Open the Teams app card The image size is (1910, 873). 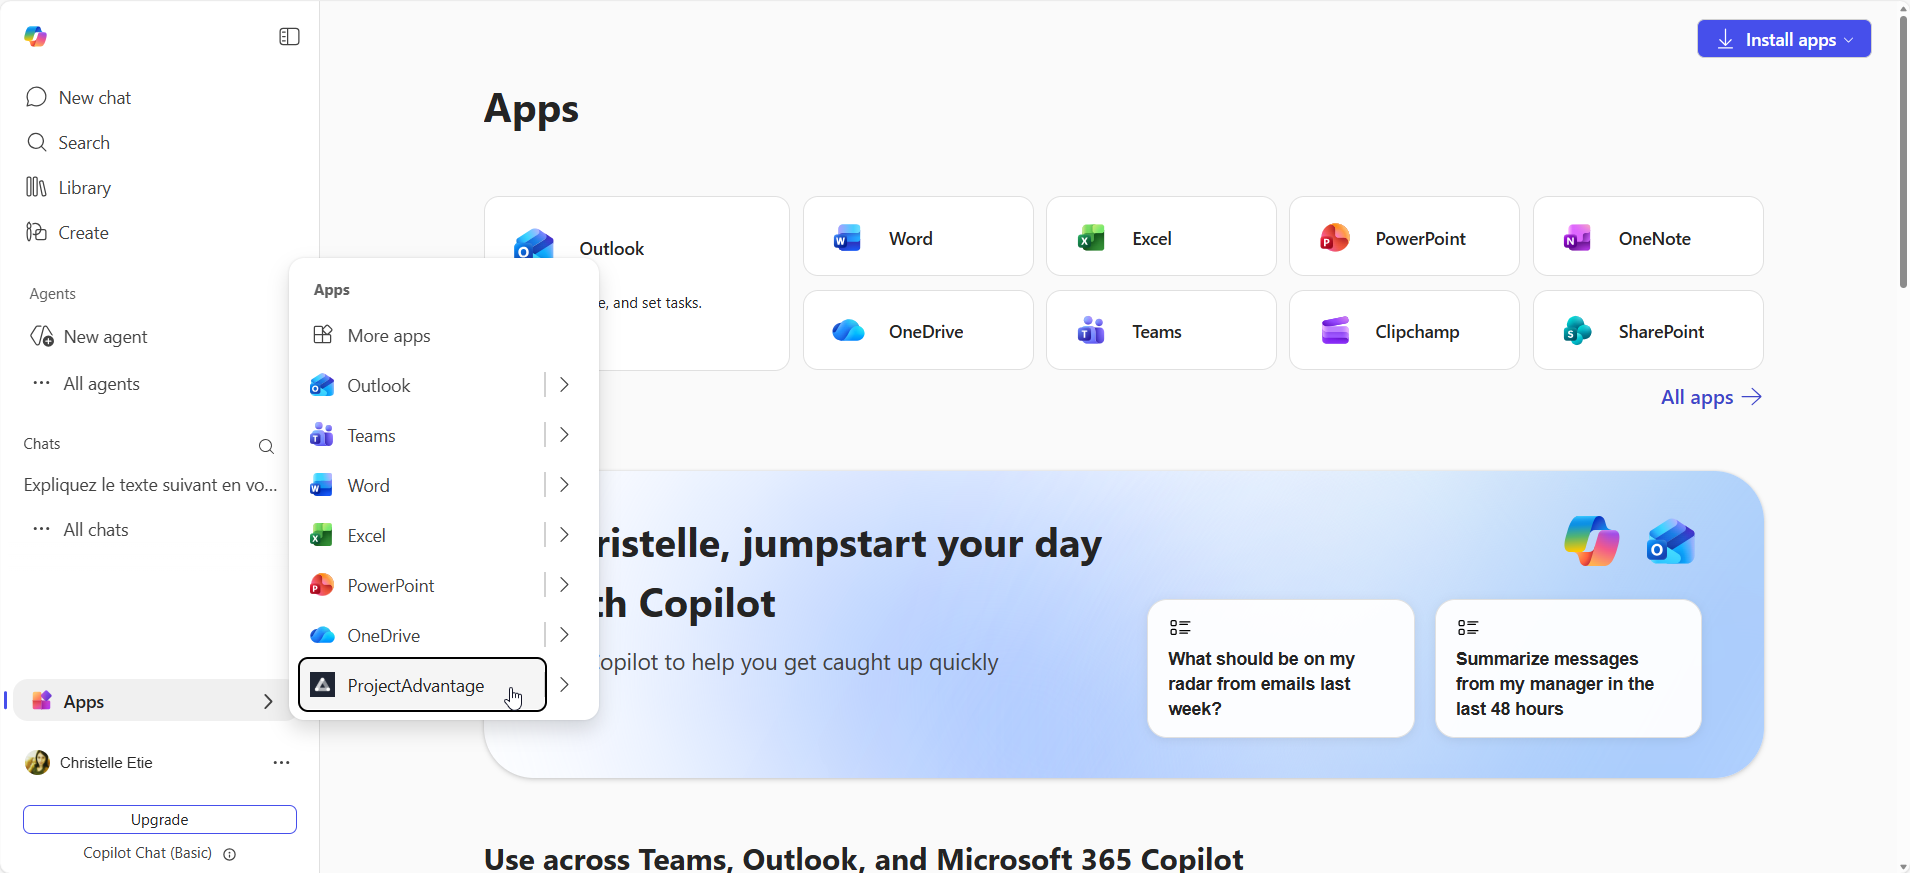(x=1161, y=330)
